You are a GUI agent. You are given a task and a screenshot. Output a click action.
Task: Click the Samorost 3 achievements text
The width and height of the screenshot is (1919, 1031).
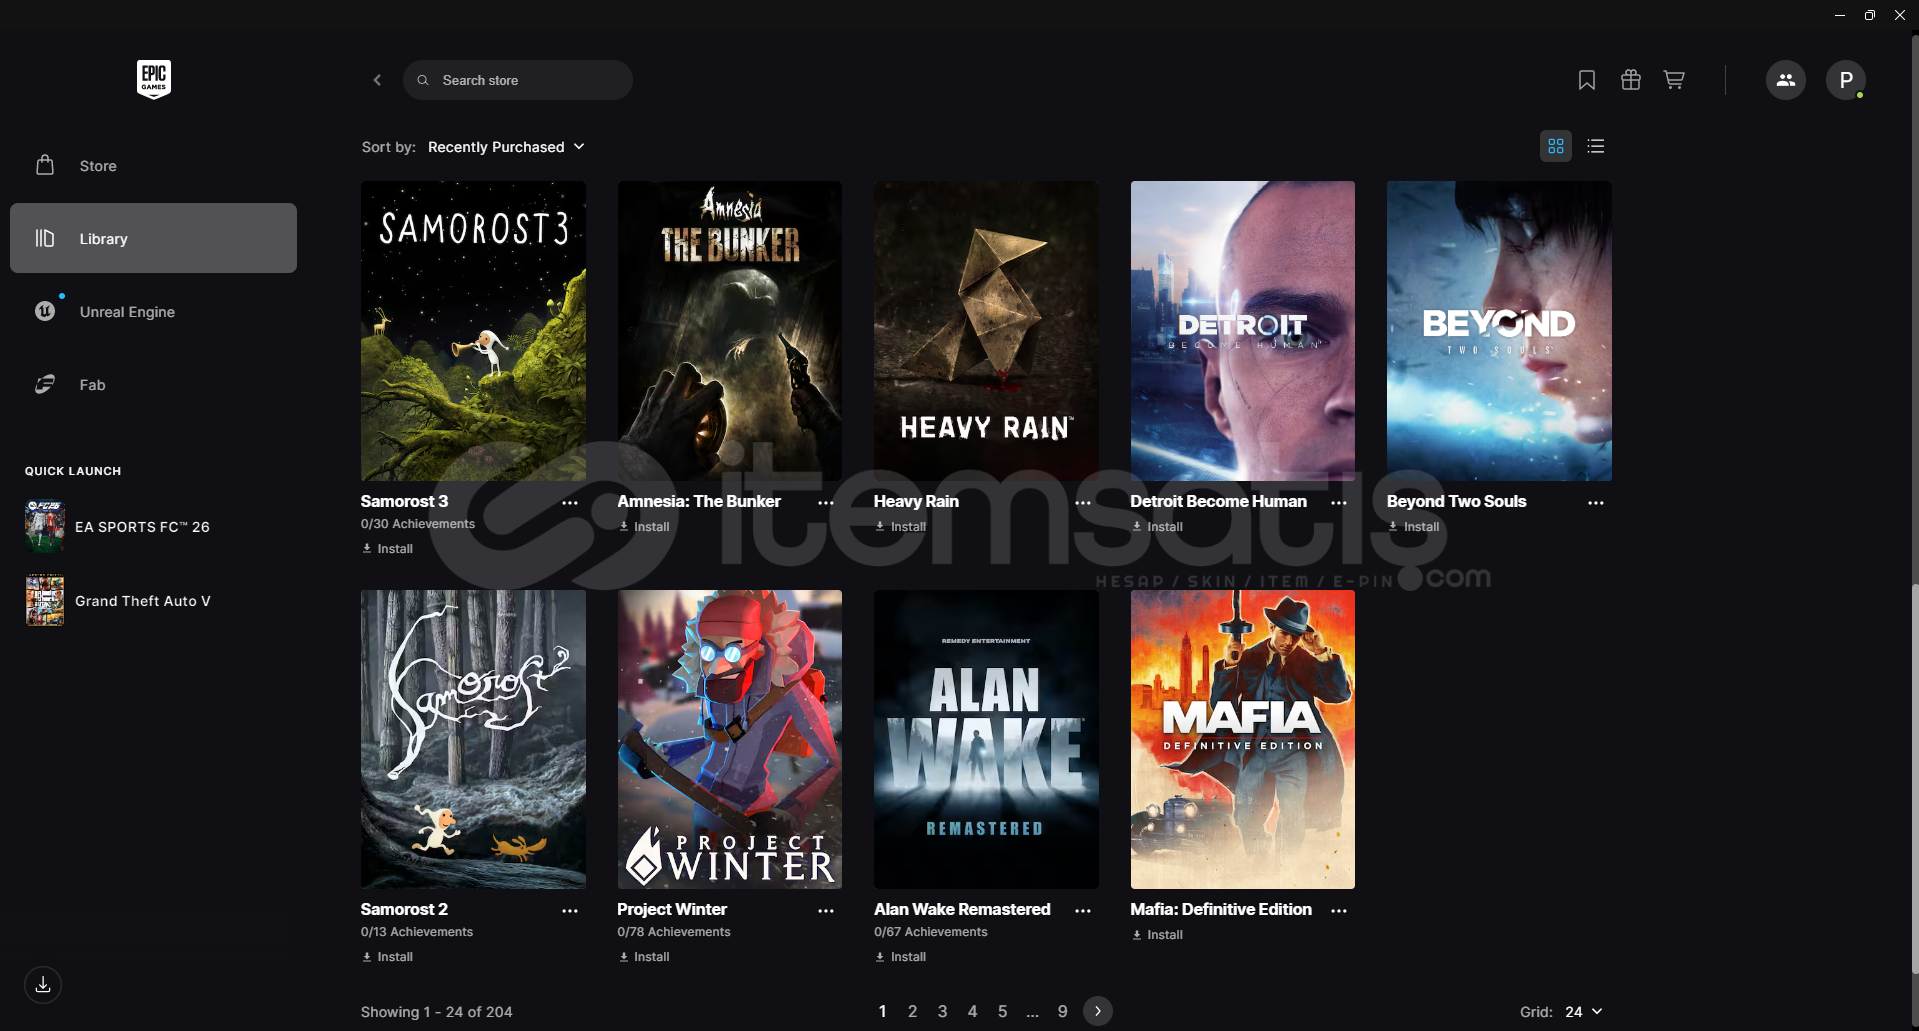click(418, 524)
